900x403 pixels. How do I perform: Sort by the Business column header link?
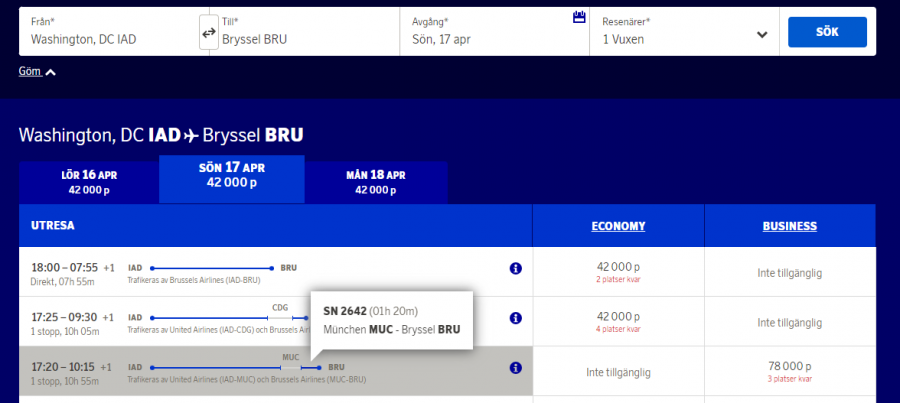tap(789, 226)
